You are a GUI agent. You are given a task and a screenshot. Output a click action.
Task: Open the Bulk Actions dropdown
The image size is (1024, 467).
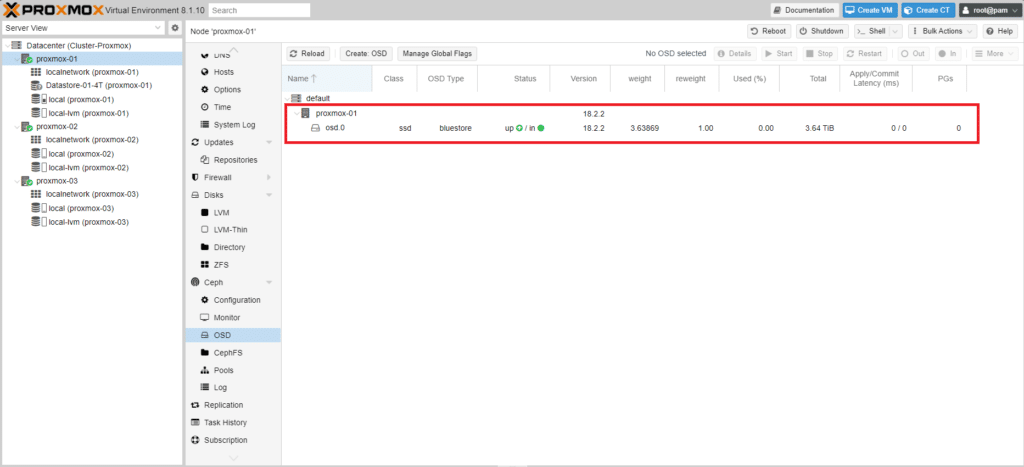tap(942, 31)
